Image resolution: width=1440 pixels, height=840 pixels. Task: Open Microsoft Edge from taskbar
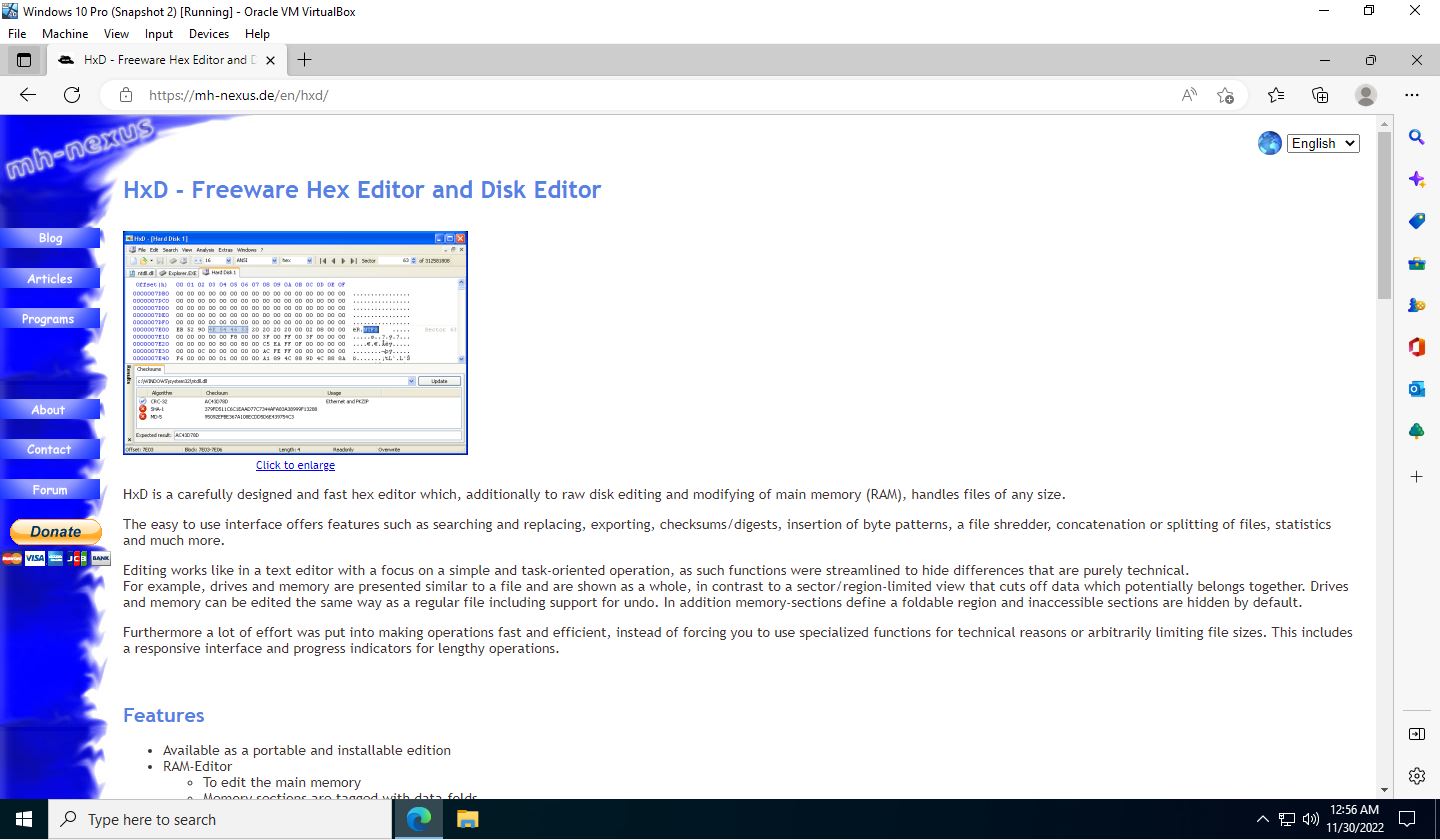click(x=419, y=819)
